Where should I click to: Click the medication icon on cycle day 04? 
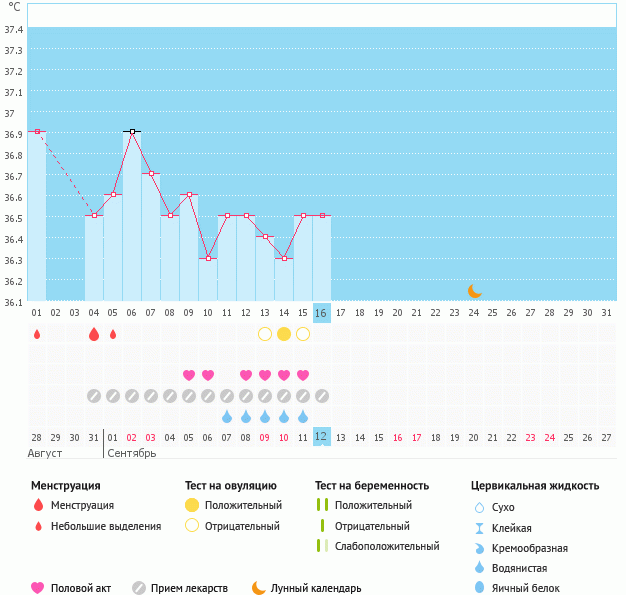click(94, 396)
